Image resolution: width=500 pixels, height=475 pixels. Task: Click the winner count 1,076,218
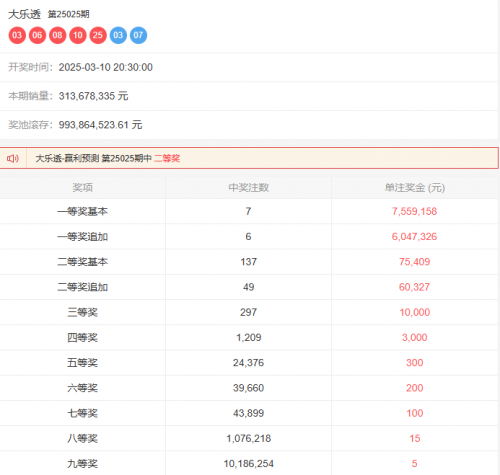click(x=249, y=438)
